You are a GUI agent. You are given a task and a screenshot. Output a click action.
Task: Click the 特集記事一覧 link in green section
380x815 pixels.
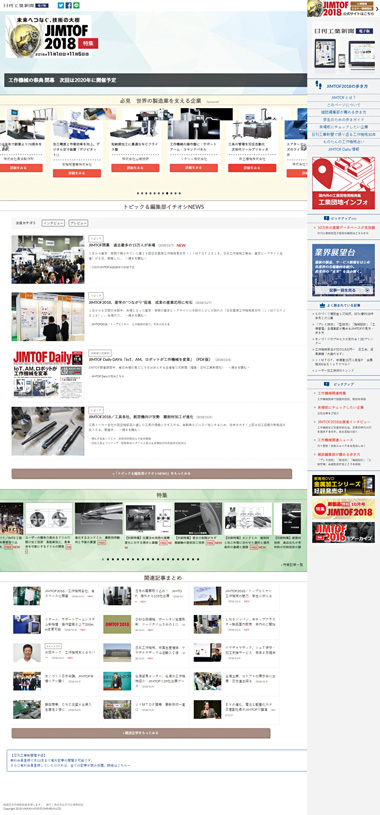291,564
